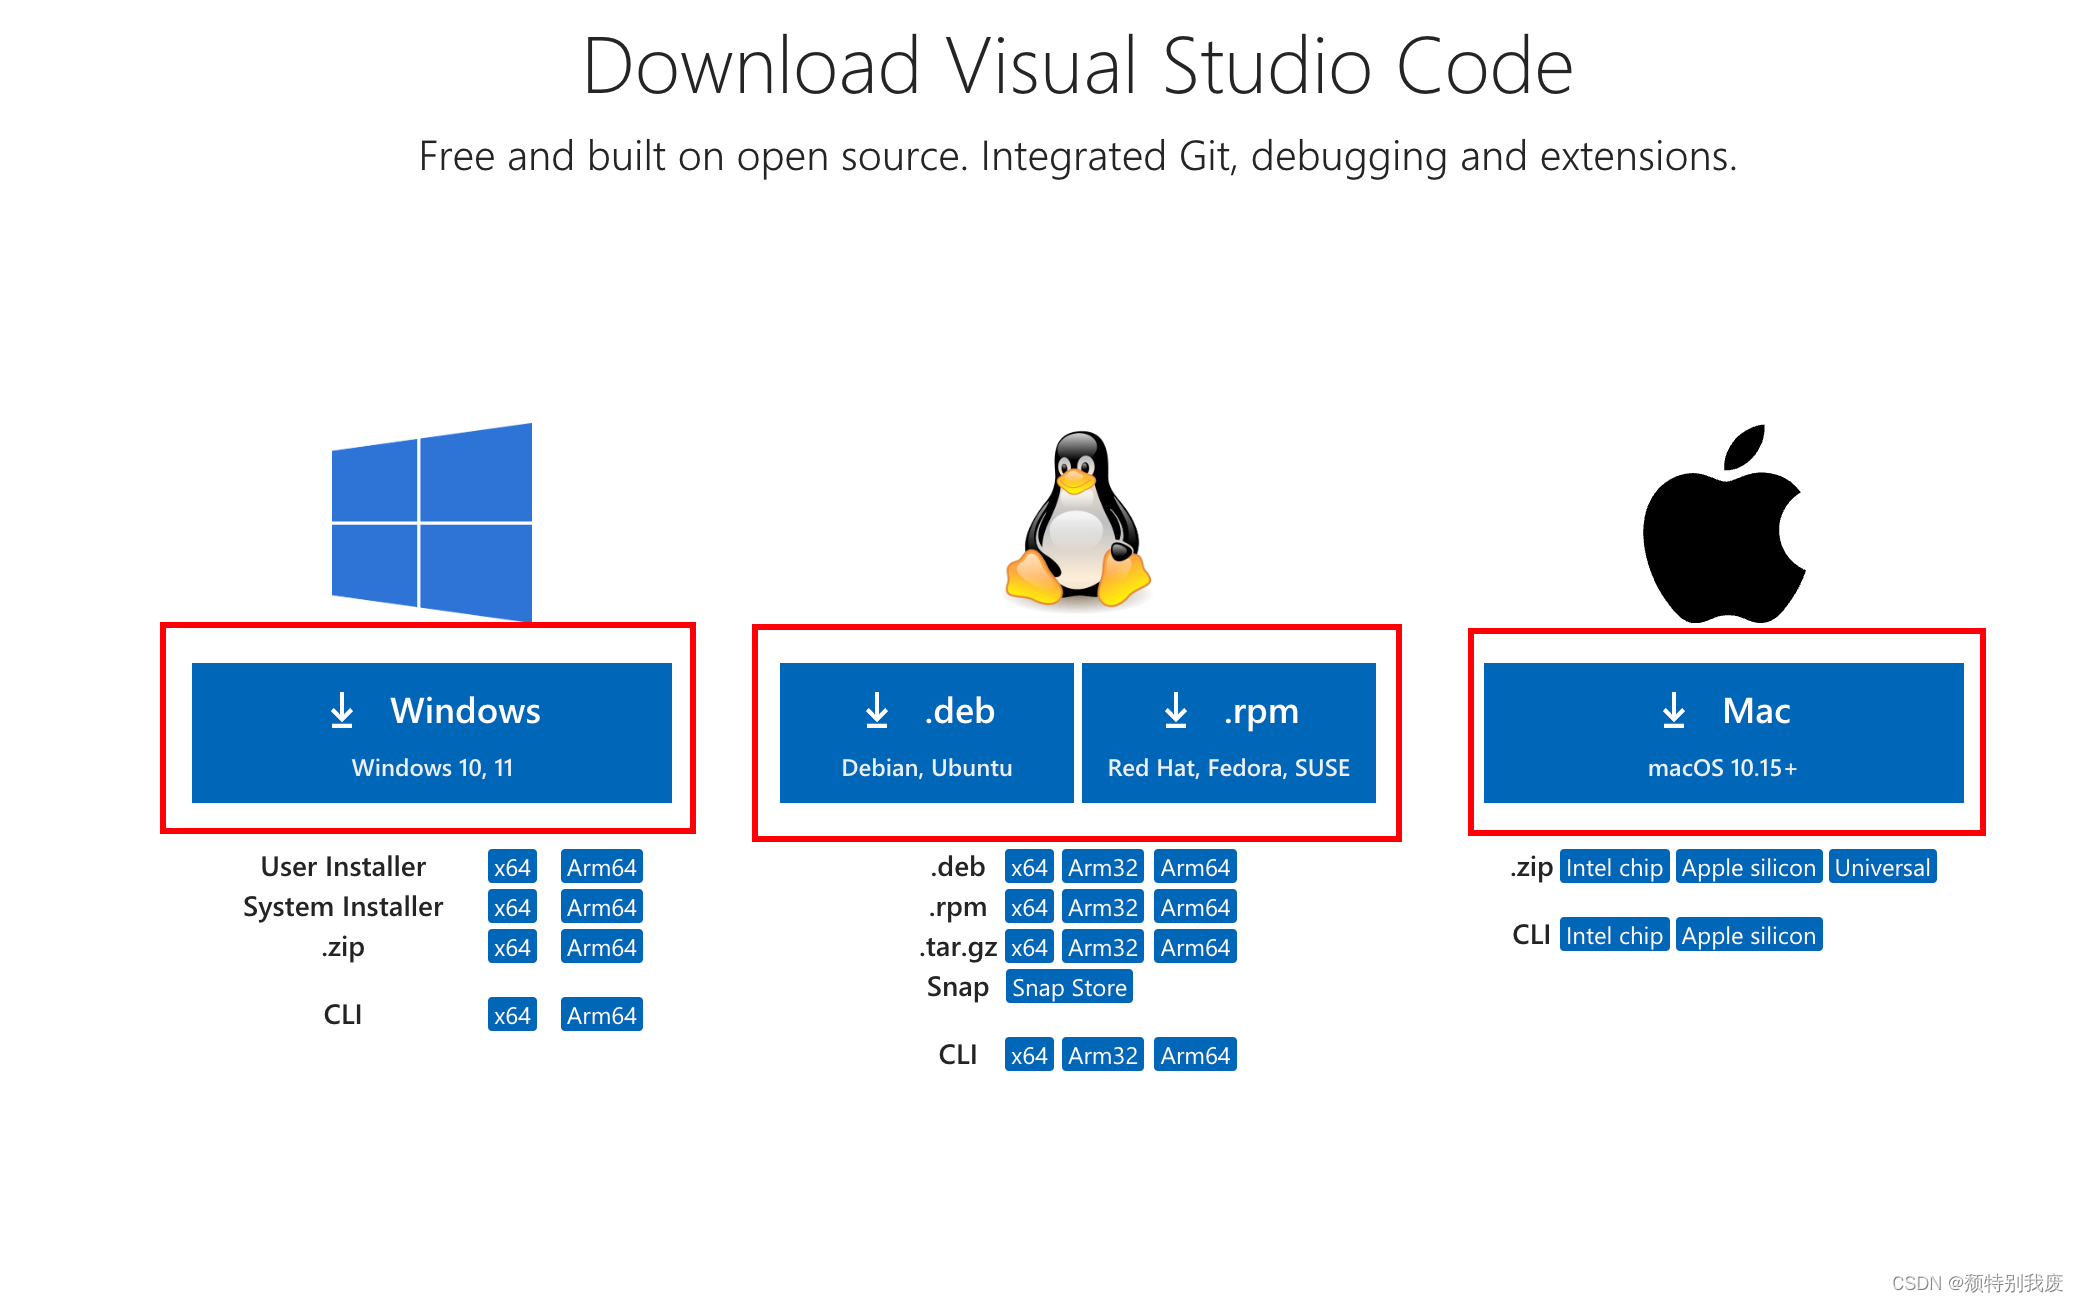Download .tar.gz x64 archive

tap(1029, 947)
